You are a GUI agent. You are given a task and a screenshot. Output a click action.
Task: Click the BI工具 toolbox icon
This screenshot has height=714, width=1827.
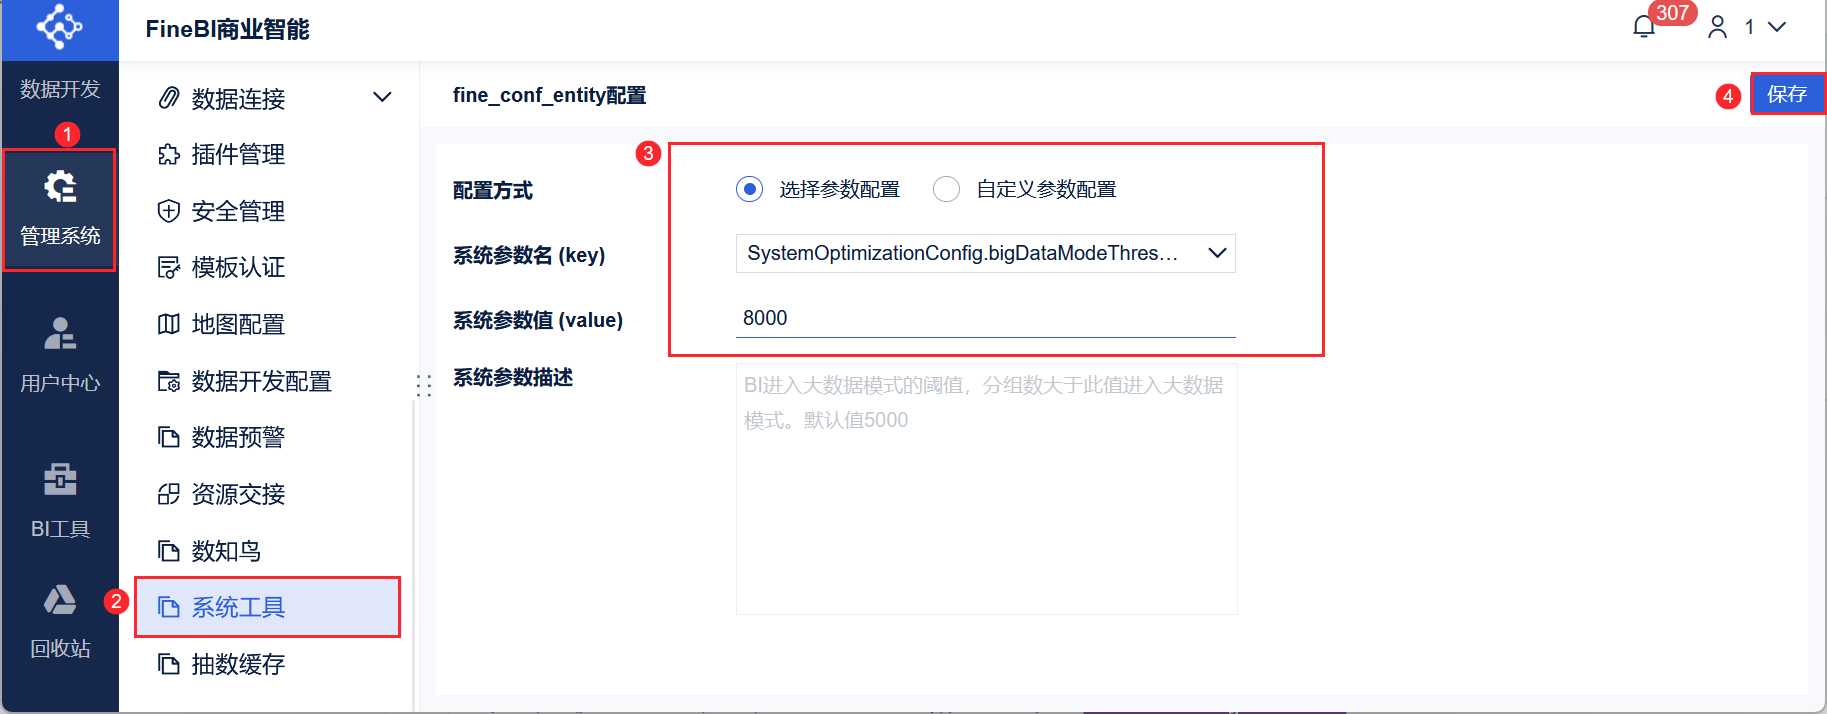pyautogui.click(x=60, y=479)
